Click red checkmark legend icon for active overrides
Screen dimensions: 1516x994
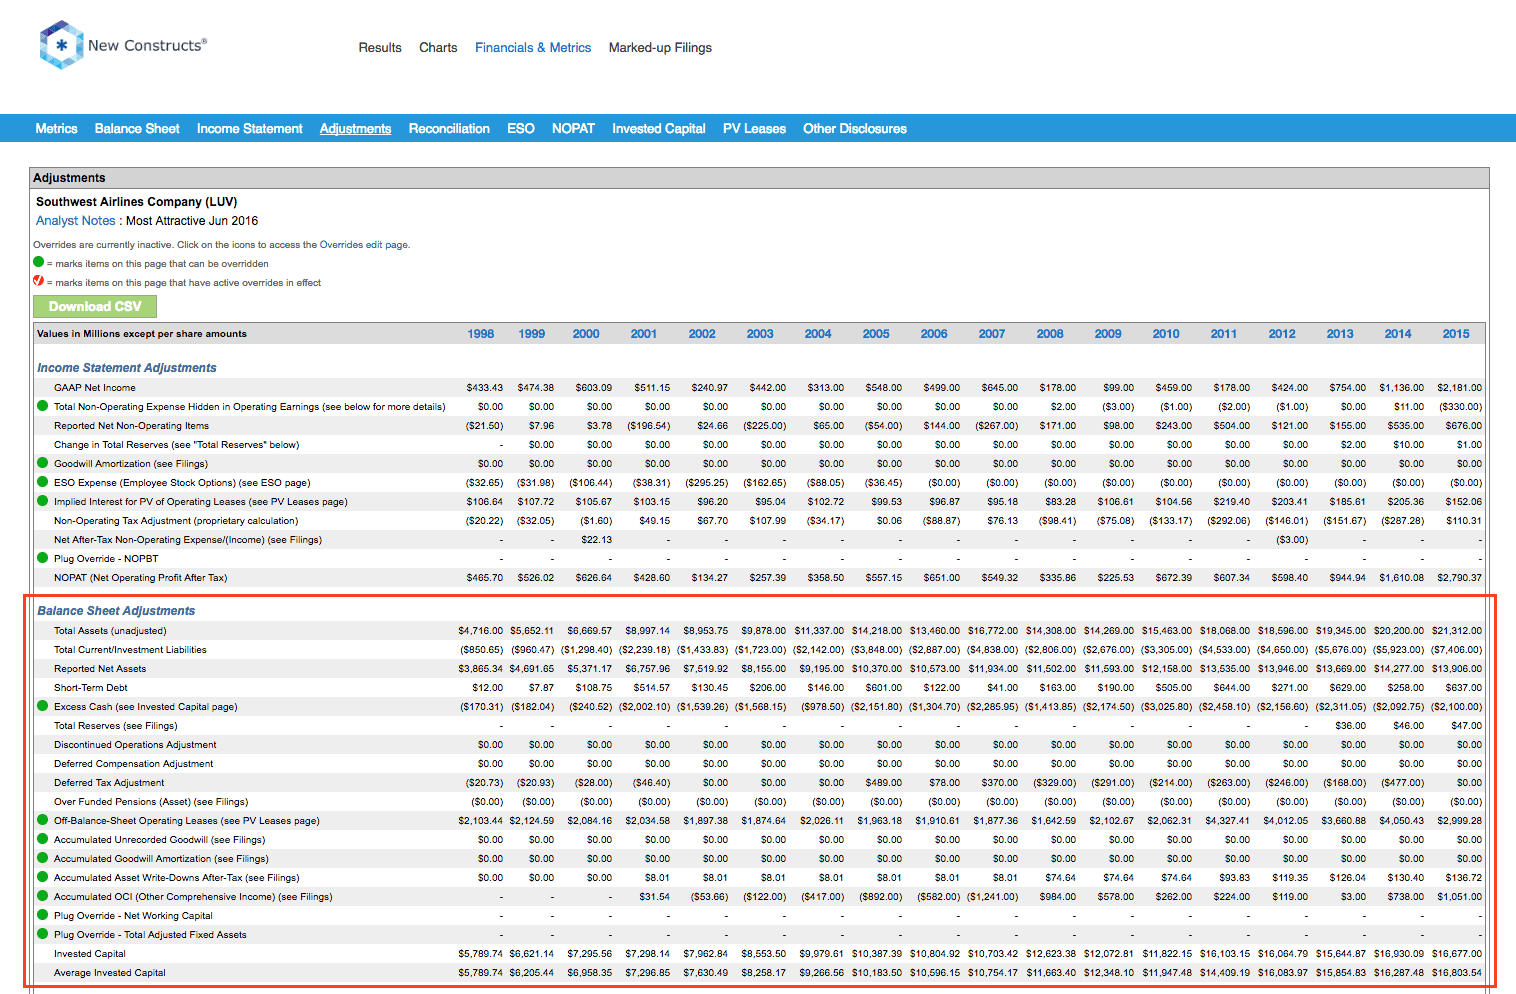[x=39, y=281]
